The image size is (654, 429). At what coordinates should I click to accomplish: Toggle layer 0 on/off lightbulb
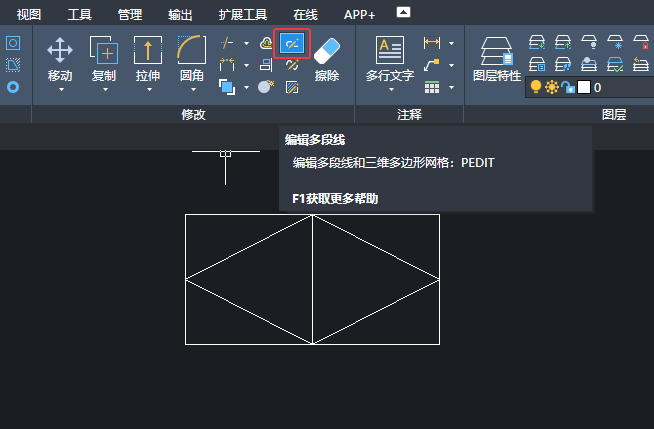click(x=536, y=87)
